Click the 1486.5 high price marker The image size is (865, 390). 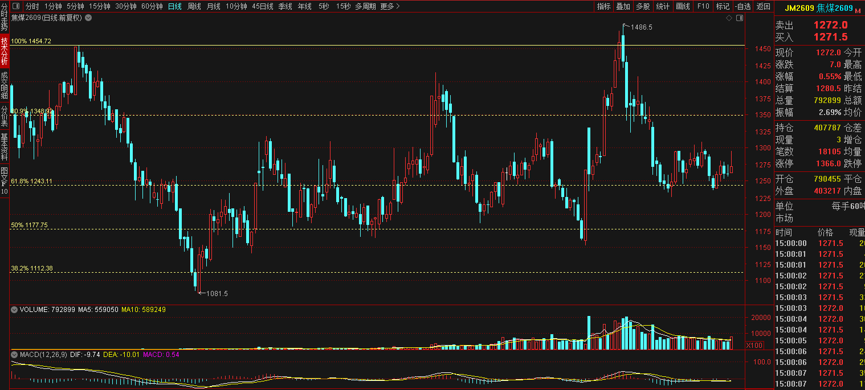coord(642,26)
